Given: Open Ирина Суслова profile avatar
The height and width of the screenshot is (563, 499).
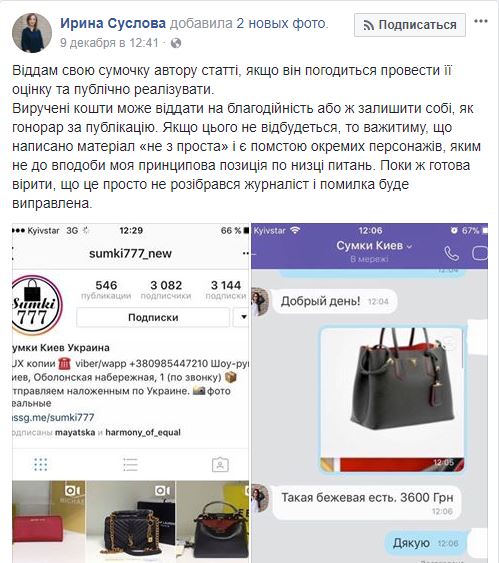Looking at the screenshot, I should click(32, 33).
